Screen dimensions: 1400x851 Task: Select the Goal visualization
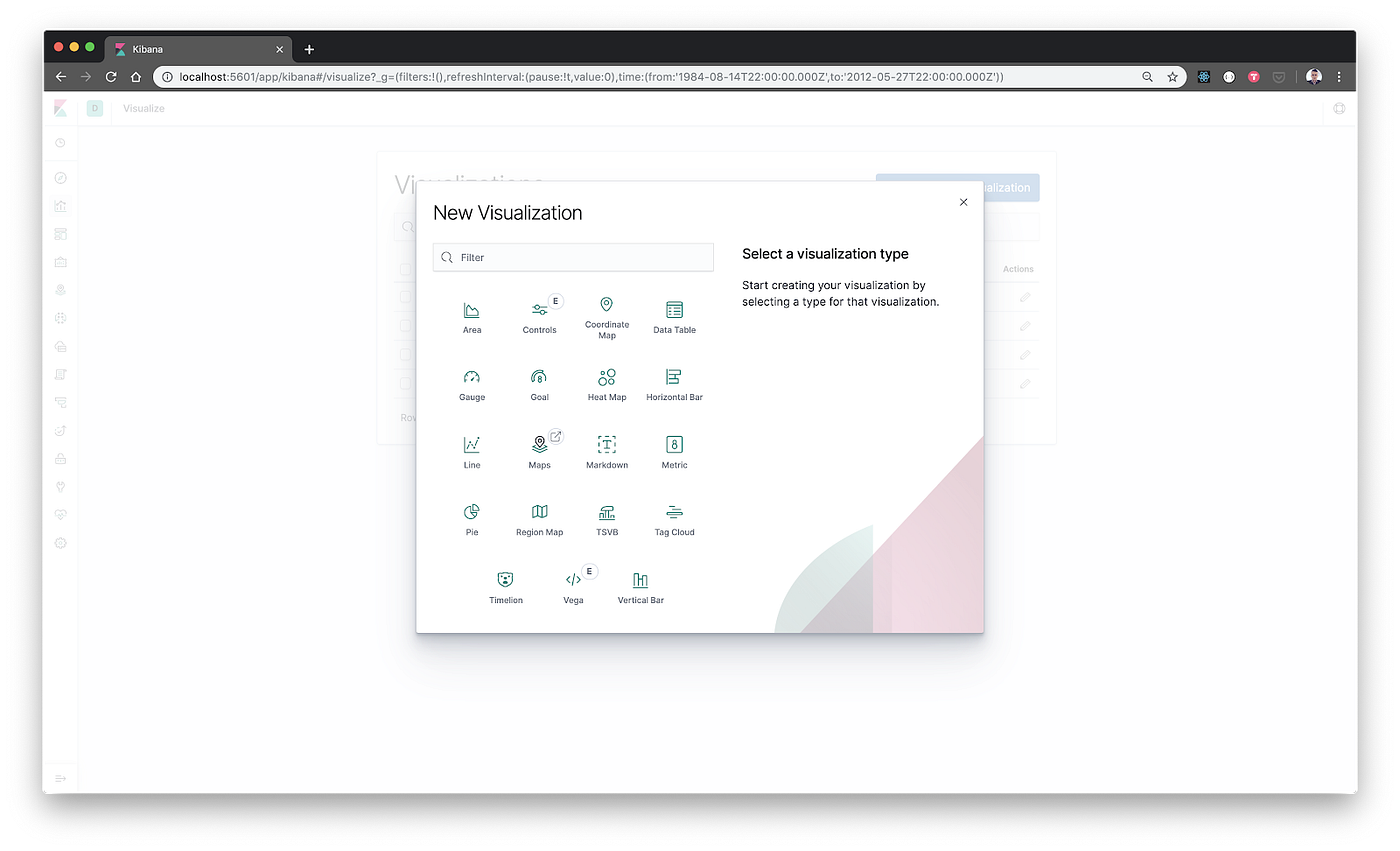539,385
